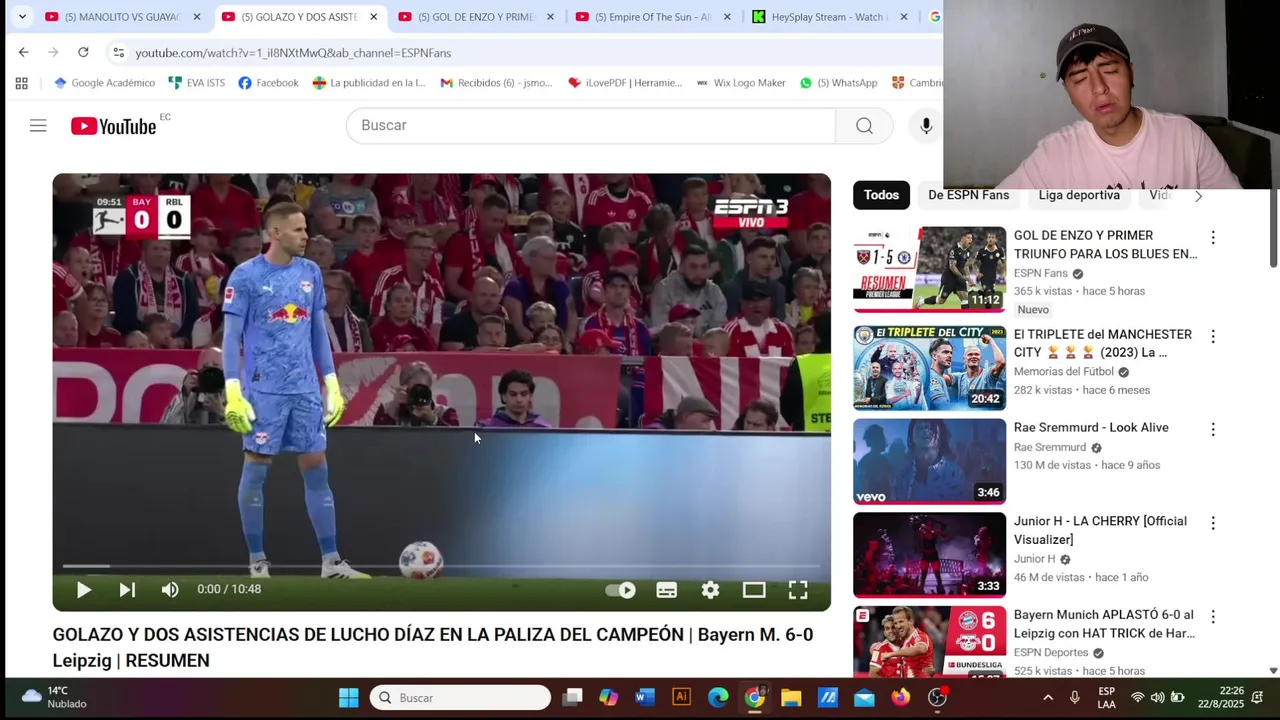Close the MANOLITO VS GUAYAC tab
Screen dimensions: 1280x720
tap(197, 17)
